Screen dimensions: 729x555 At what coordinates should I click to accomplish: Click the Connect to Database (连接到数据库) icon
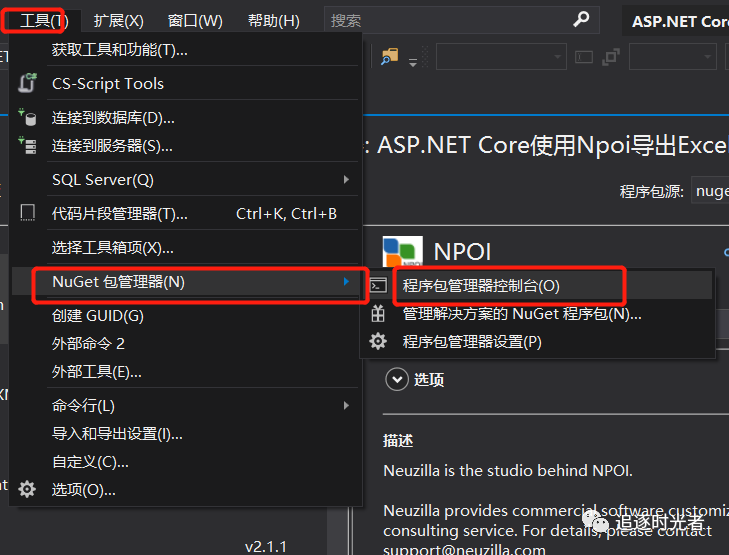tap(28, 118)
